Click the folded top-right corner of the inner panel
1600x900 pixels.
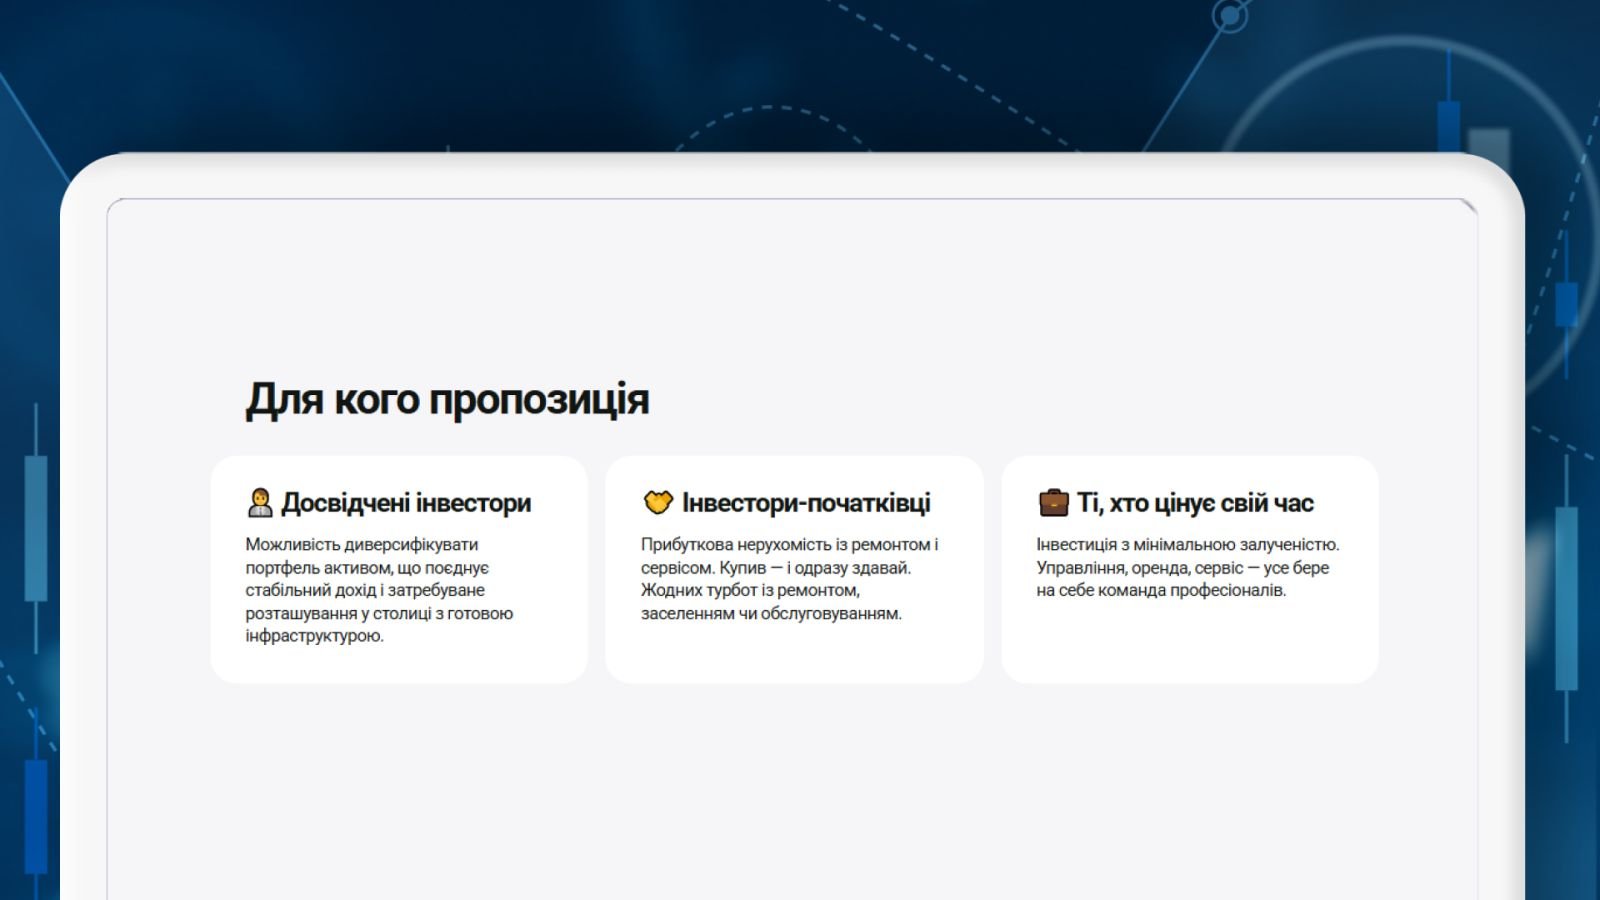(x=1468, y=207)
